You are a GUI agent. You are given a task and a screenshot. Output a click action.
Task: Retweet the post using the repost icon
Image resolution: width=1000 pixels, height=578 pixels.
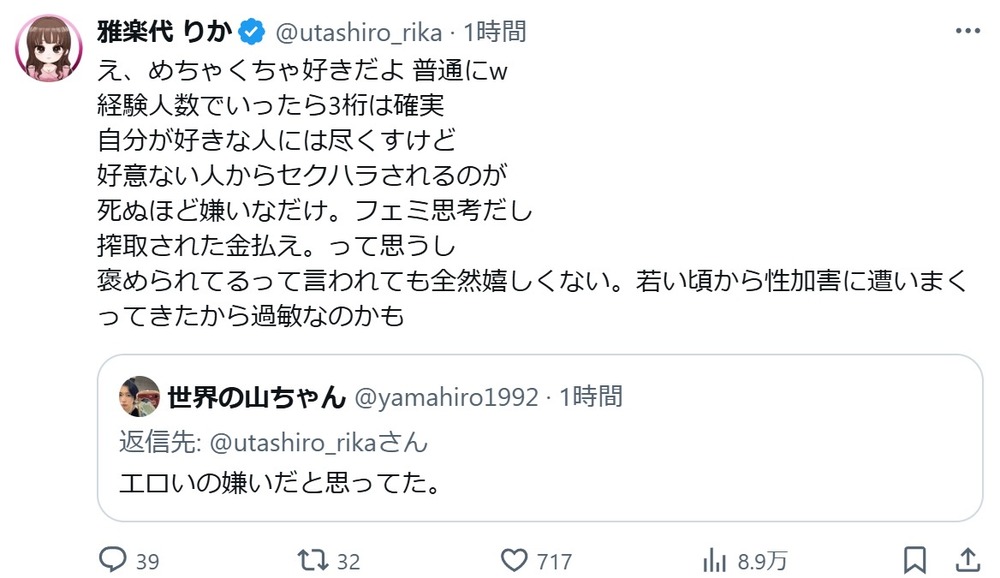(x=313, y=560)
